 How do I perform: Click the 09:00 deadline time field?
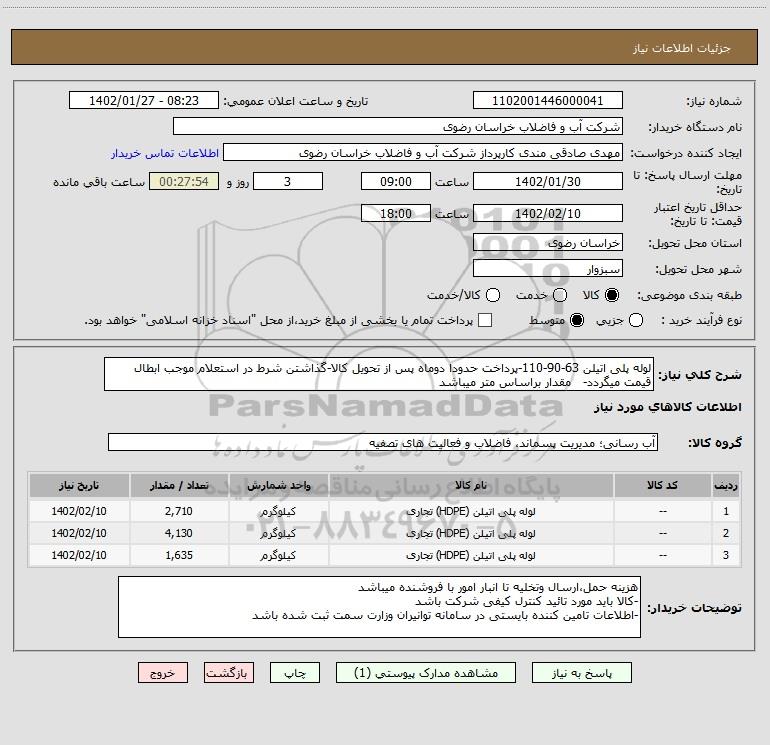click(396, 181)
